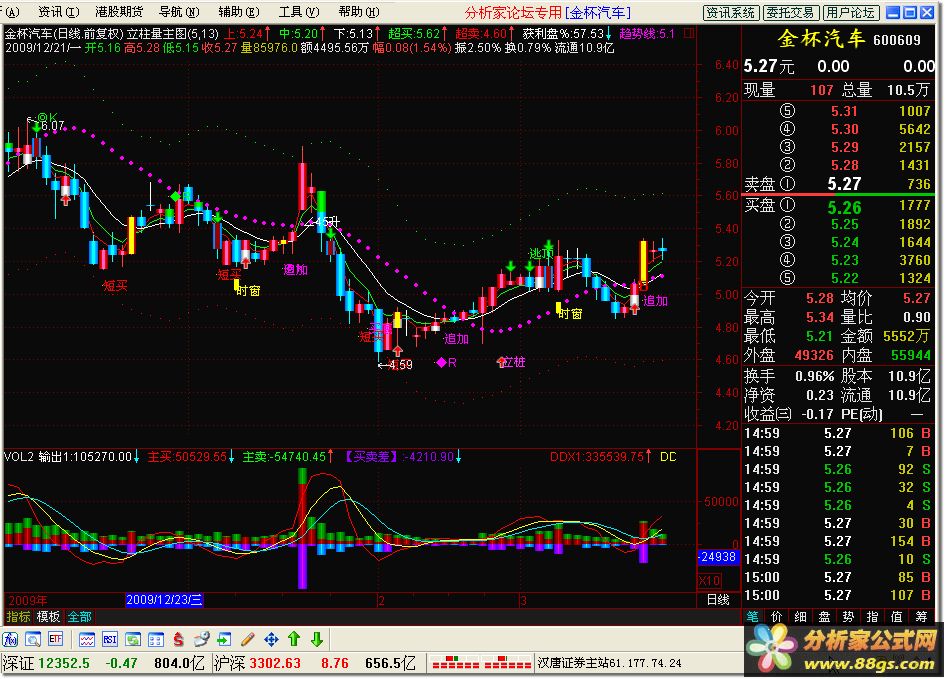Click the 日线 period selector
This screenshot has width=946, height=679.
(718, 600)
